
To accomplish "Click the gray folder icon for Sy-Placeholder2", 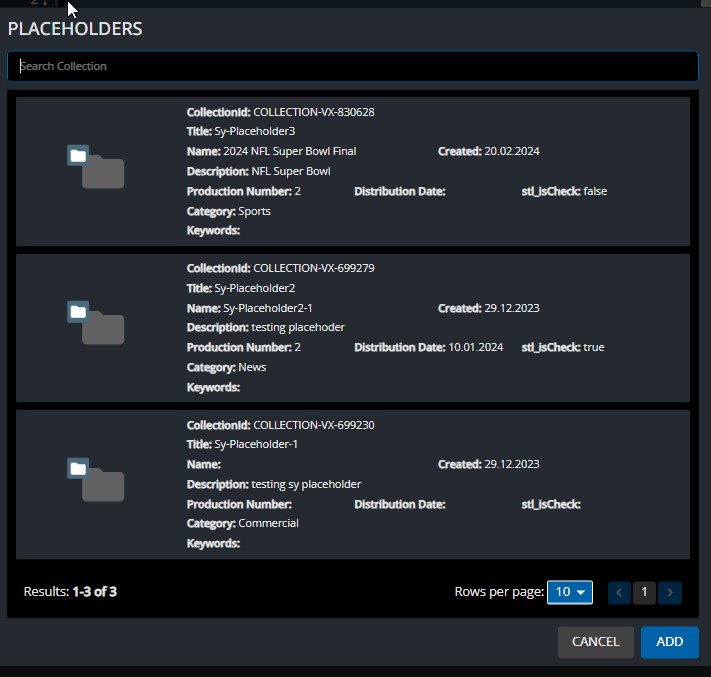I will pyautogui.click(x=102, y=329).
